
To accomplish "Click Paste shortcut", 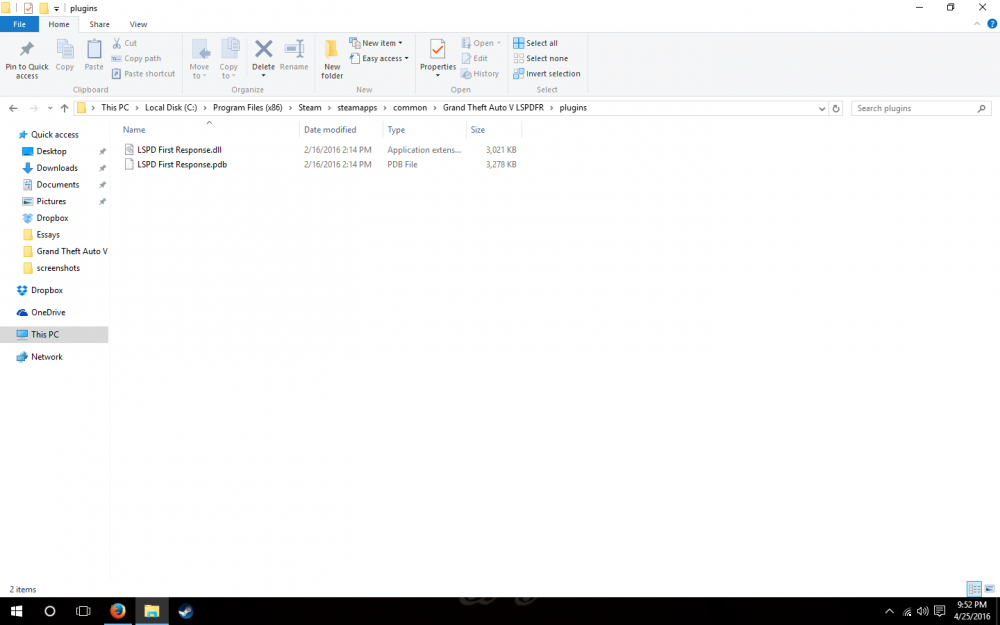I will click(143, 73).
